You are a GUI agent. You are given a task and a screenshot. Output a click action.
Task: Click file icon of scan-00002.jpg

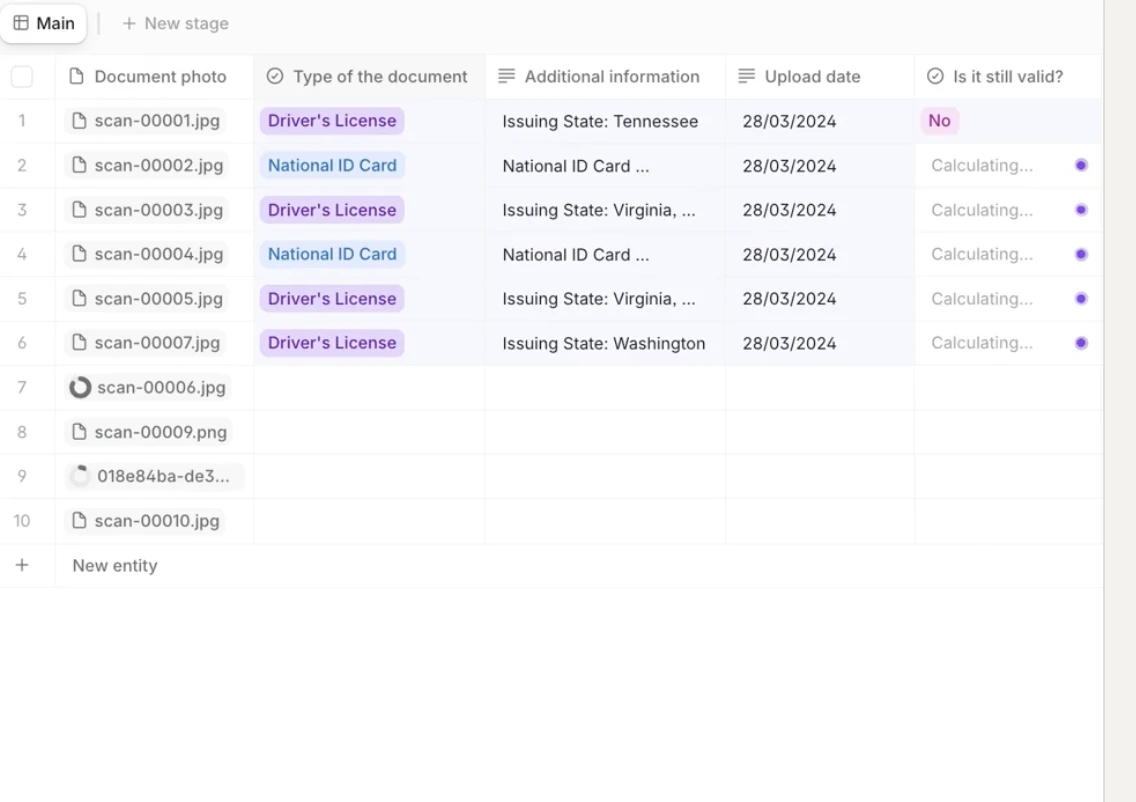[x=79, y=165]
